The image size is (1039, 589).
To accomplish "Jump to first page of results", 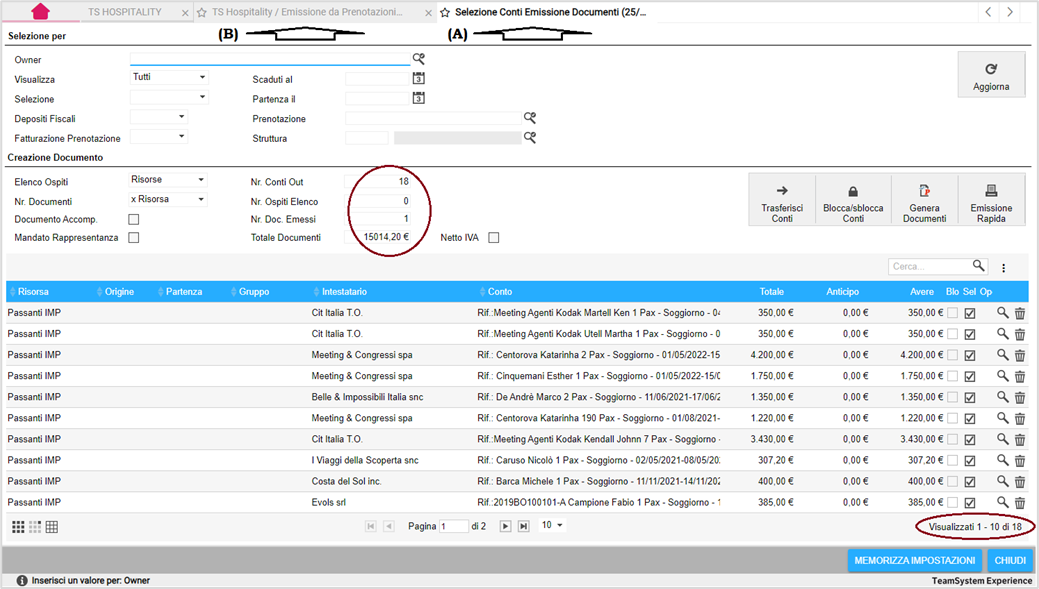I will tap(370, 526).
